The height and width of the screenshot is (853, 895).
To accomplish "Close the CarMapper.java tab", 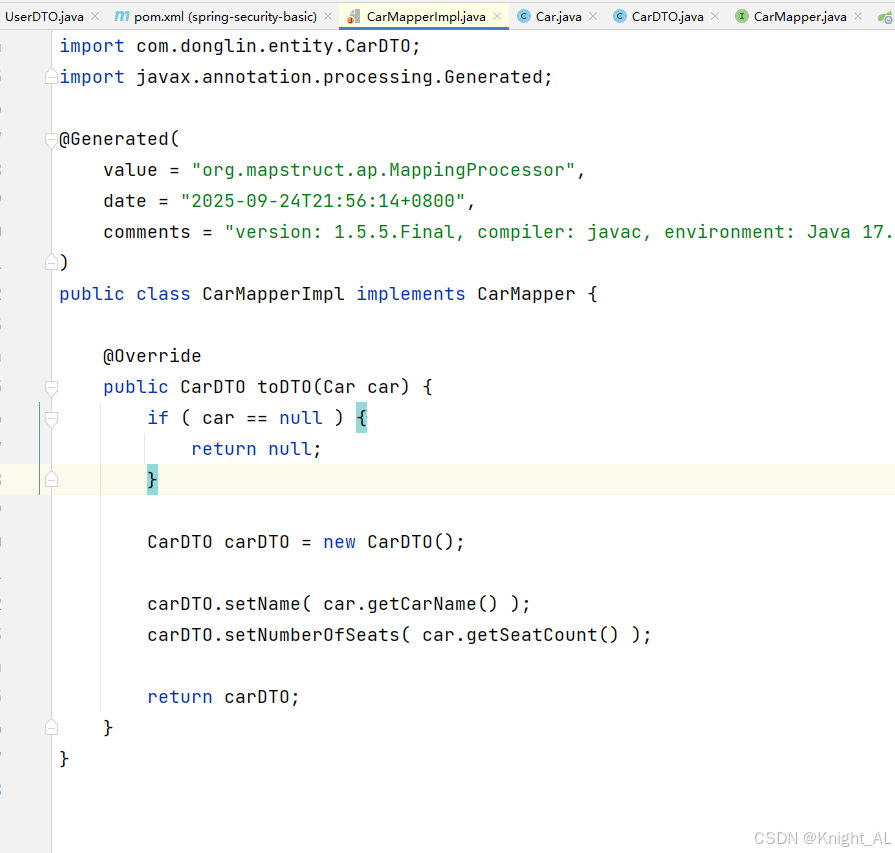I will [858, 17].
